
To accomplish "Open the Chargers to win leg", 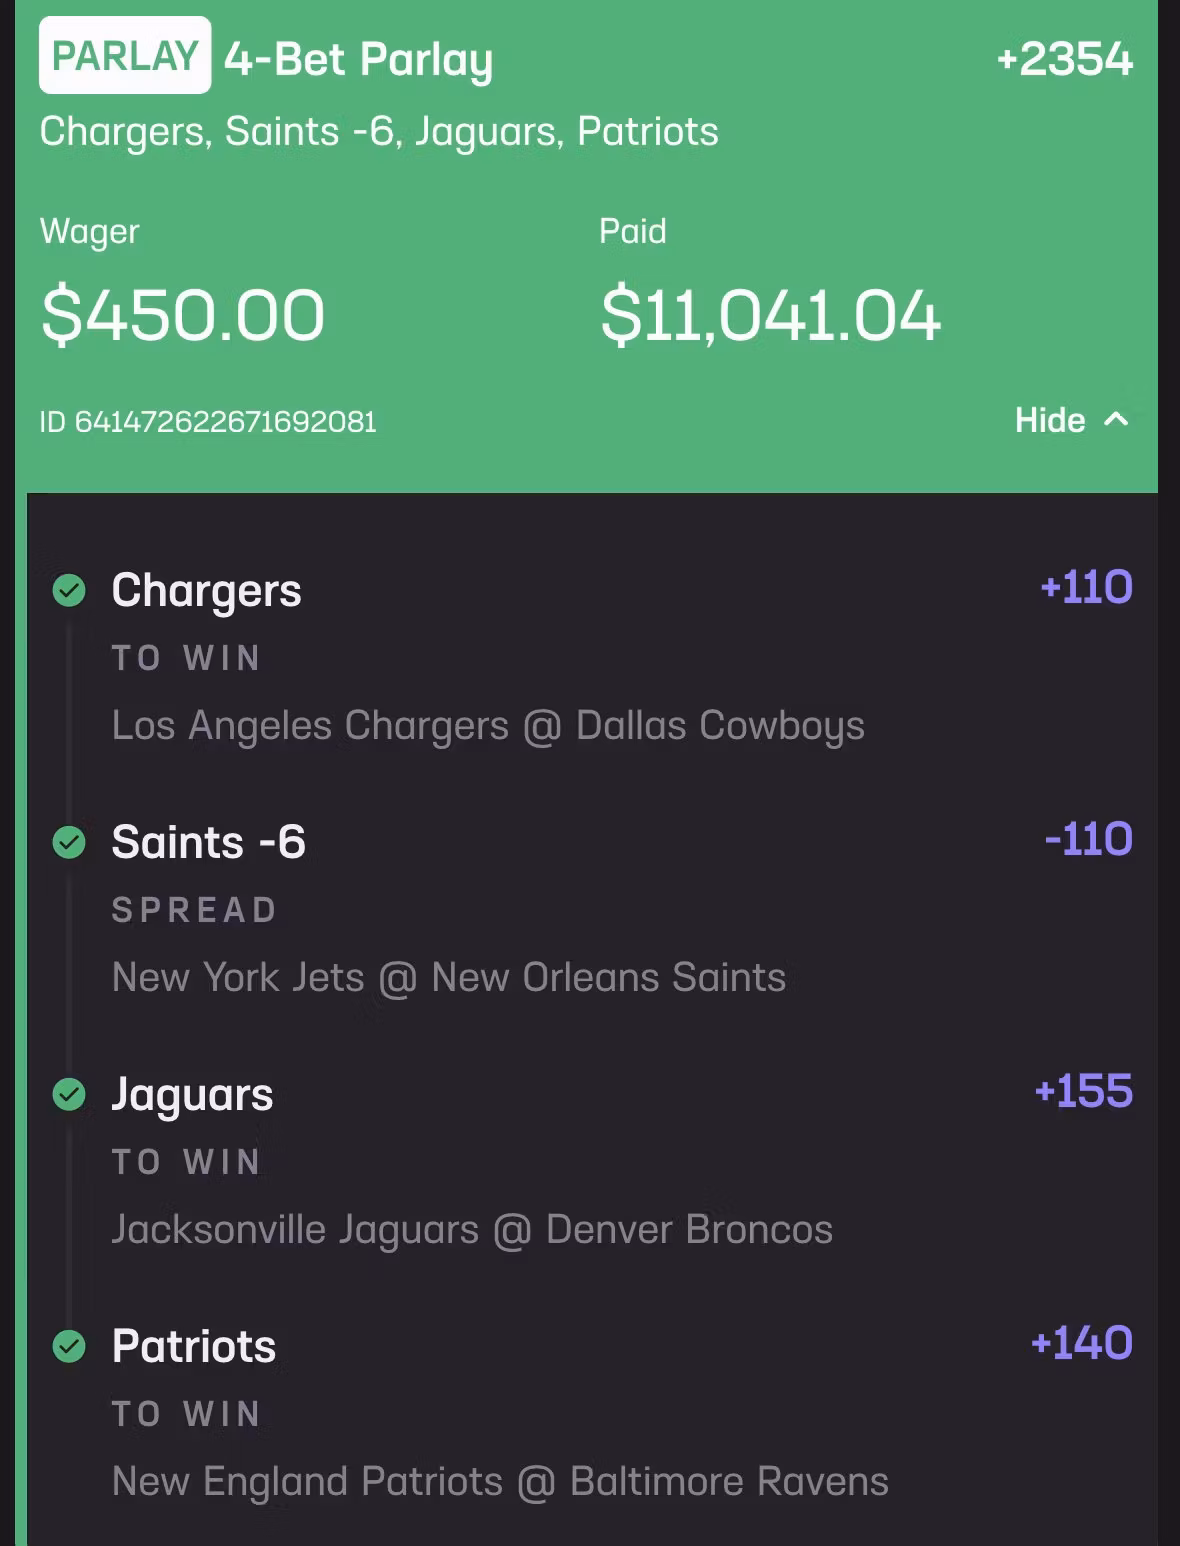I will tap(206, 590).
